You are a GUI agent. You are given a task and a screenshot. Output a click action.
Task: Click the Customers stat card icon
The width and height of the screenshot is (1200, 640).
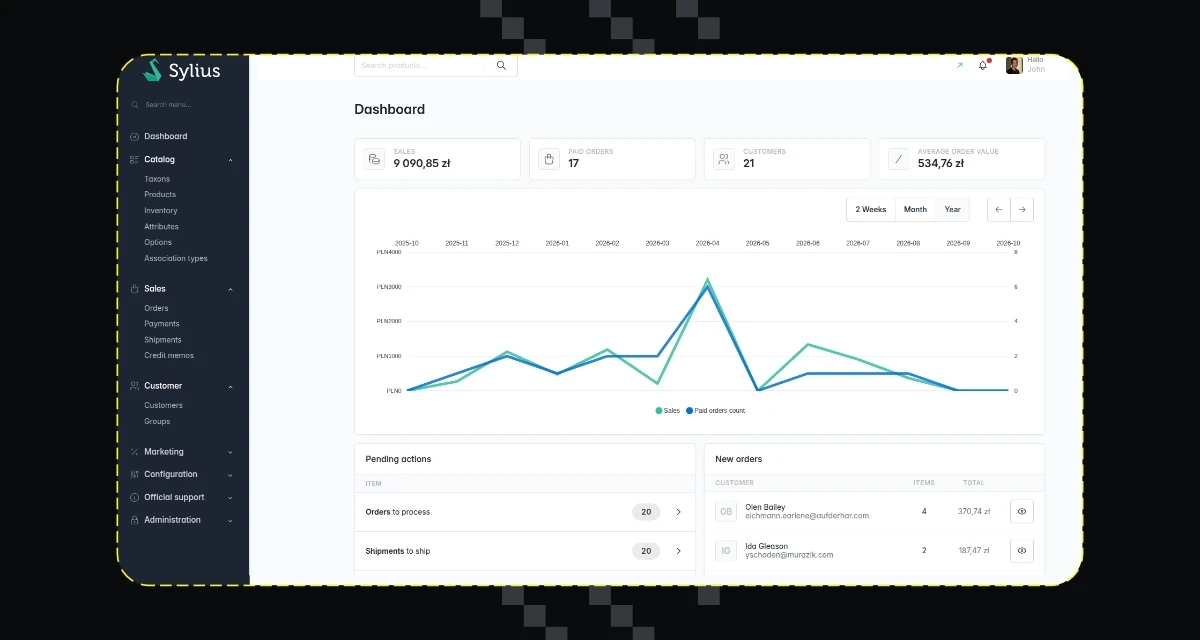click(x=723, y=159)
